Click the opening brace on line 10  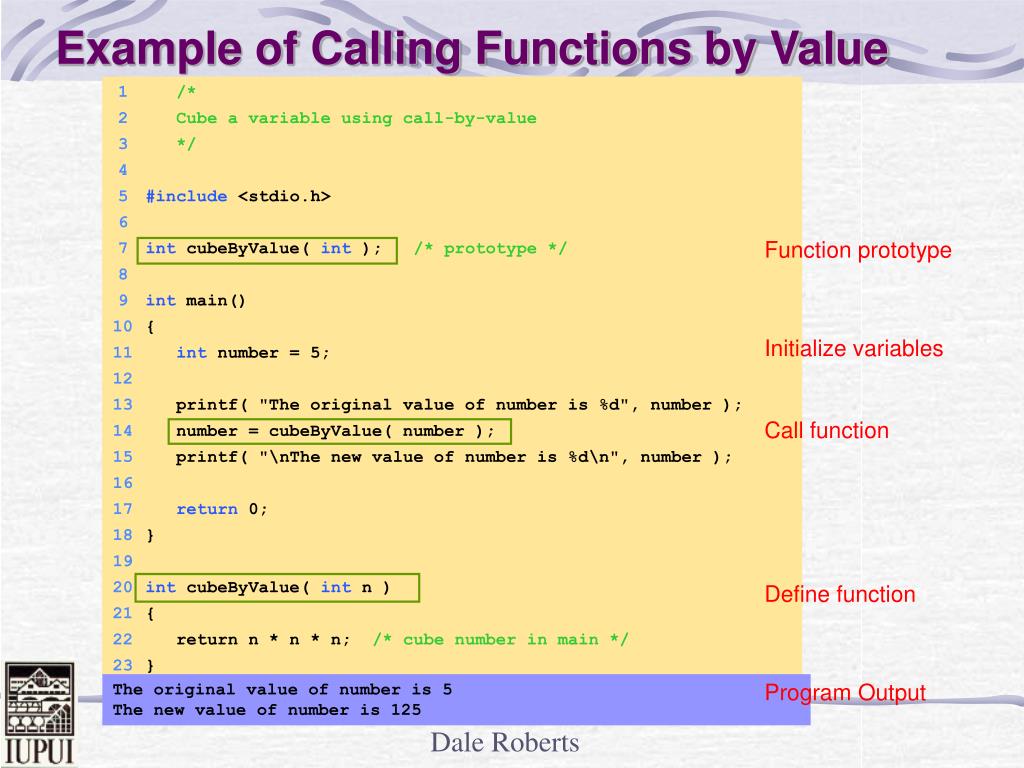click(x=150, y=327)
